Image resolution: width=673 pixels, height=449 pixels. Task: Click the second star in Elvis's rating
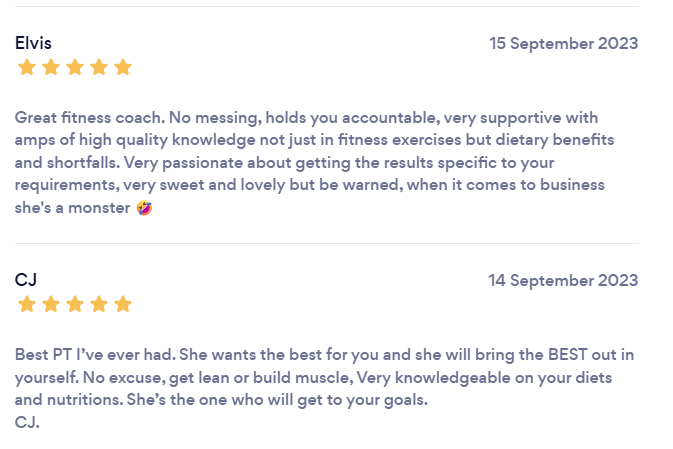click(x=51, y=68)
